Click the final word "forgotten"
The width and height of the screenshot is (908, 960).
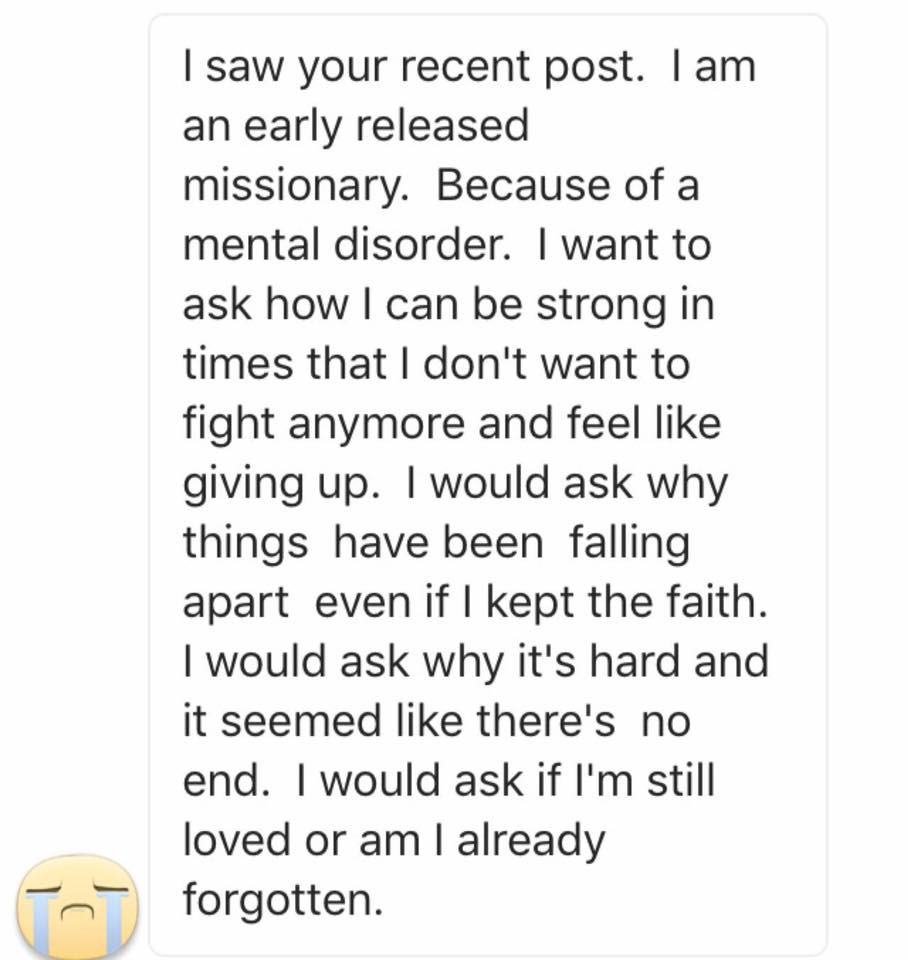(280, 900)
